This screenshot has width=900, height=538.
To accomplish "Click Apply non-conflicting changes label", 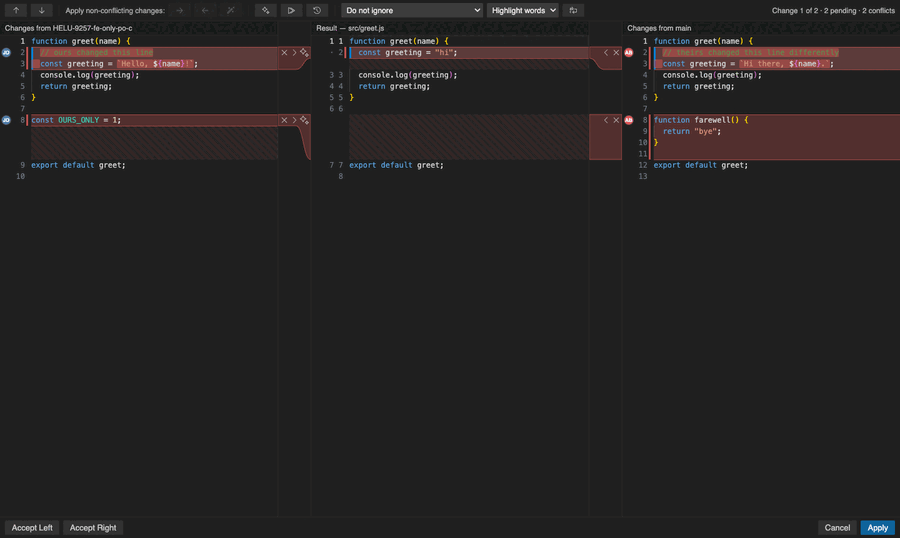I will coord(115,10).
